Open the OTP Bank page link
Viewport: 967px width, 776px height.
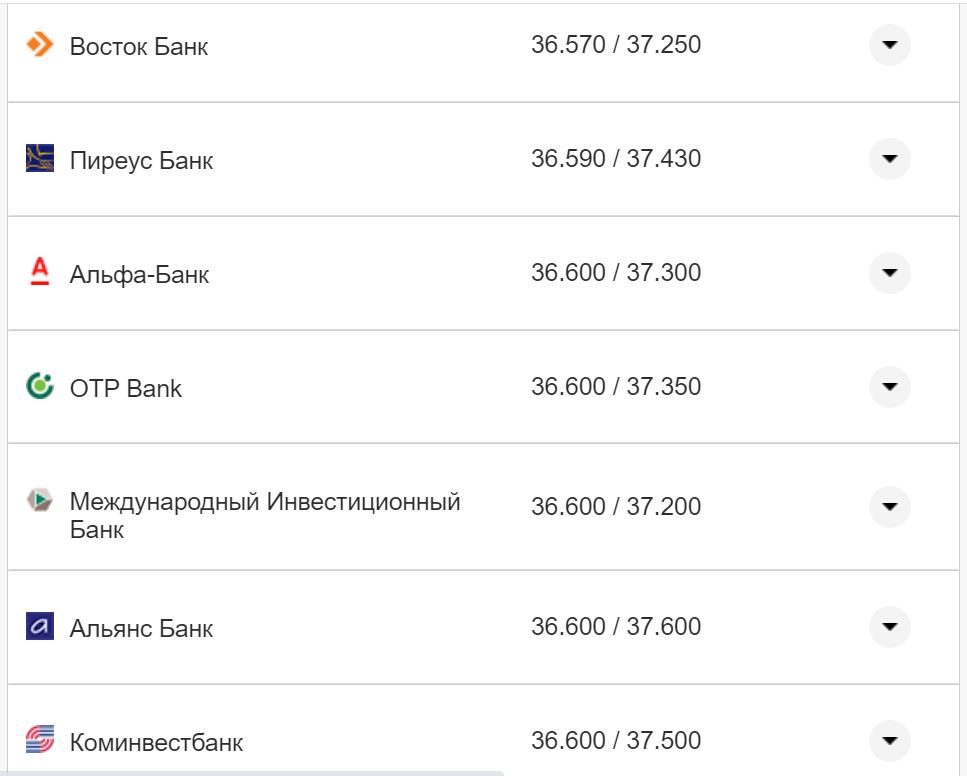pyautogui.click(x=124, y=389)
